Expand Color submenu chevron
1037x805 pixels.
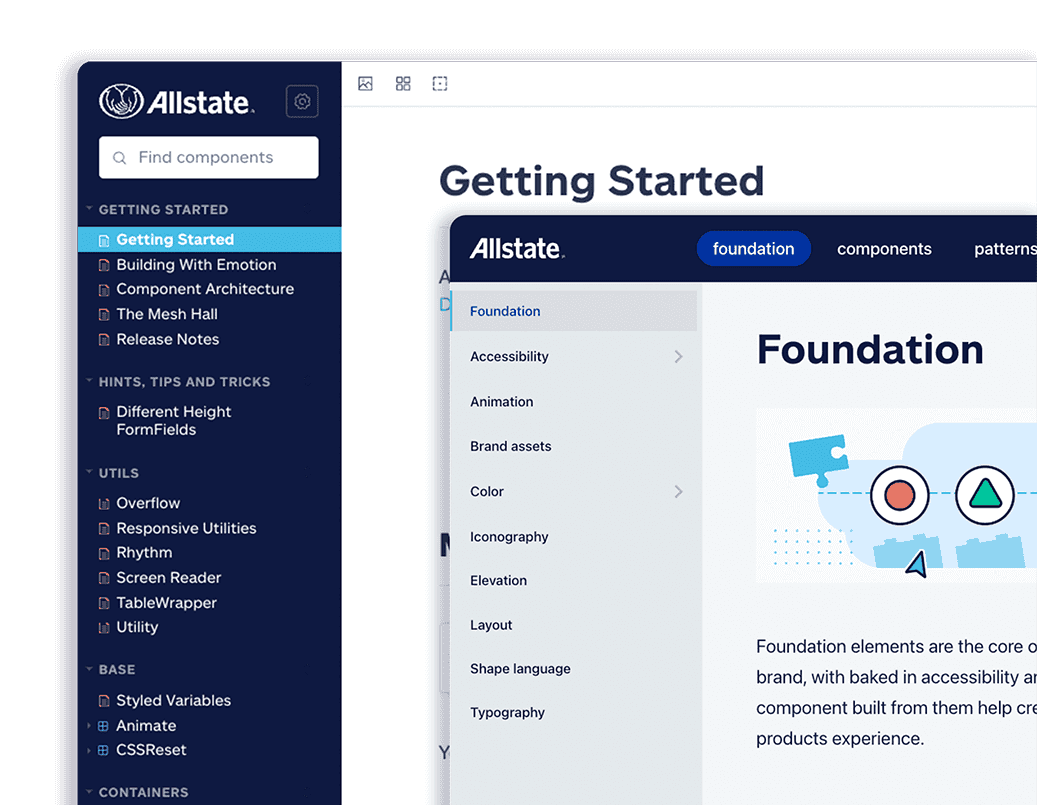(679, 491)
